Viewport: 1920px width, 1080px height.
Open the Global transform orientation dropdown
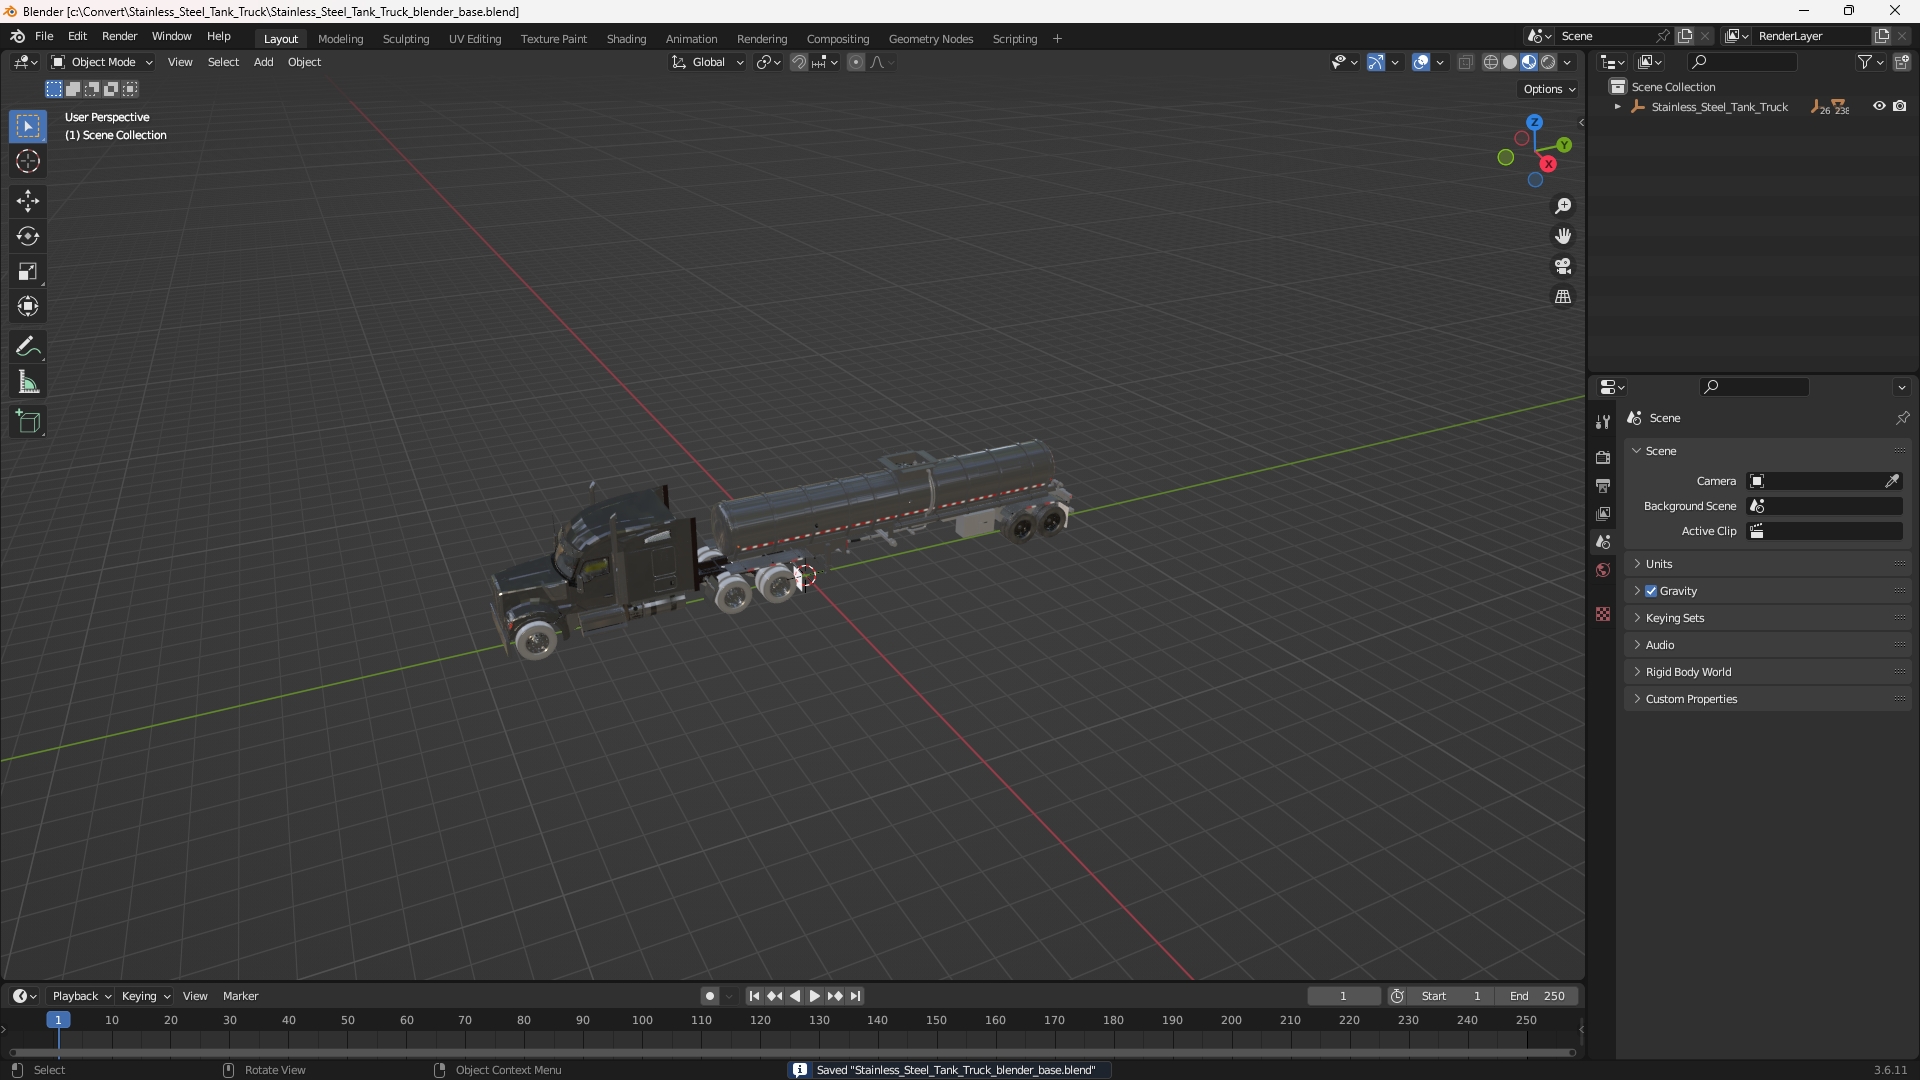coord(707,62)
